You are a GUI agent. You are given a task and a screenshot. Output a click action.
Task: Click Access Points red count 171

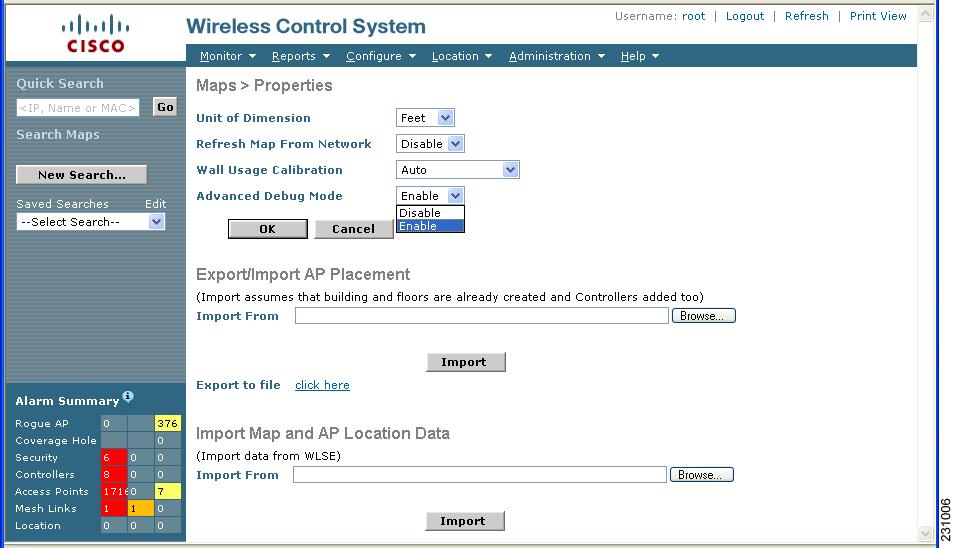[114, 491]
